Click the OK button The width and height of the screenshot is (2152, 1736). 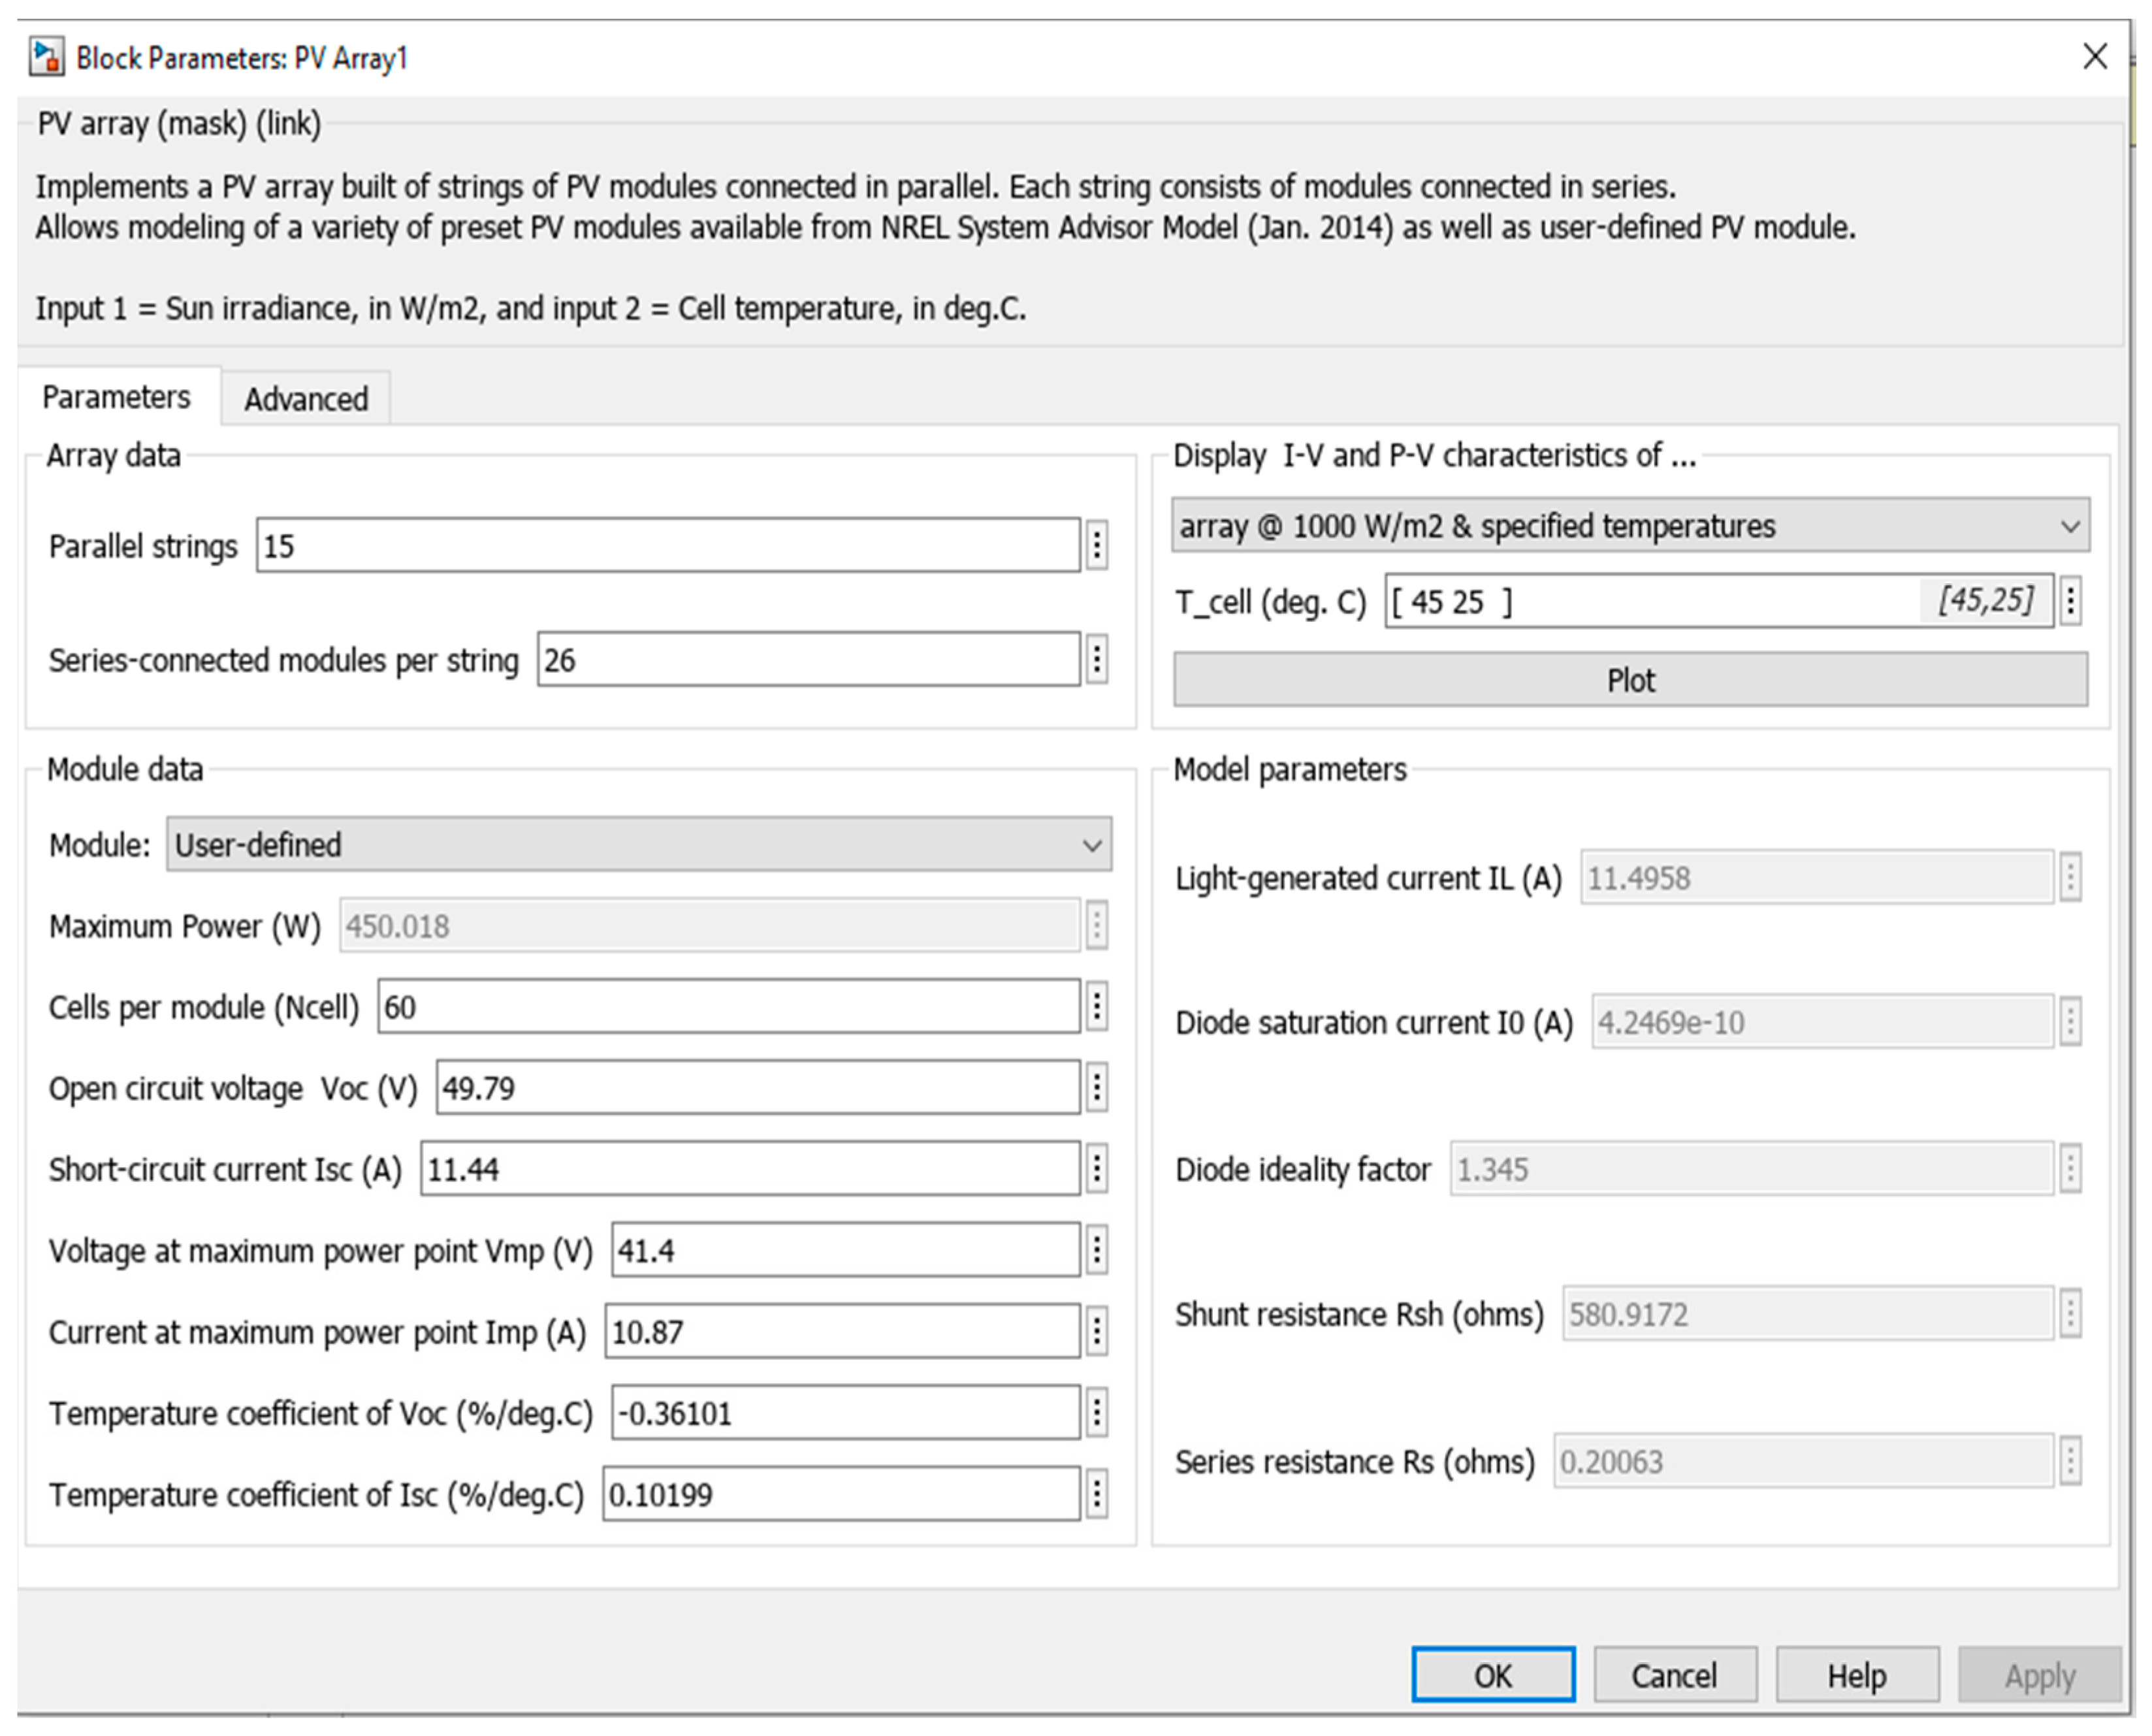pyautogui.click(x=1492, y=1675)
